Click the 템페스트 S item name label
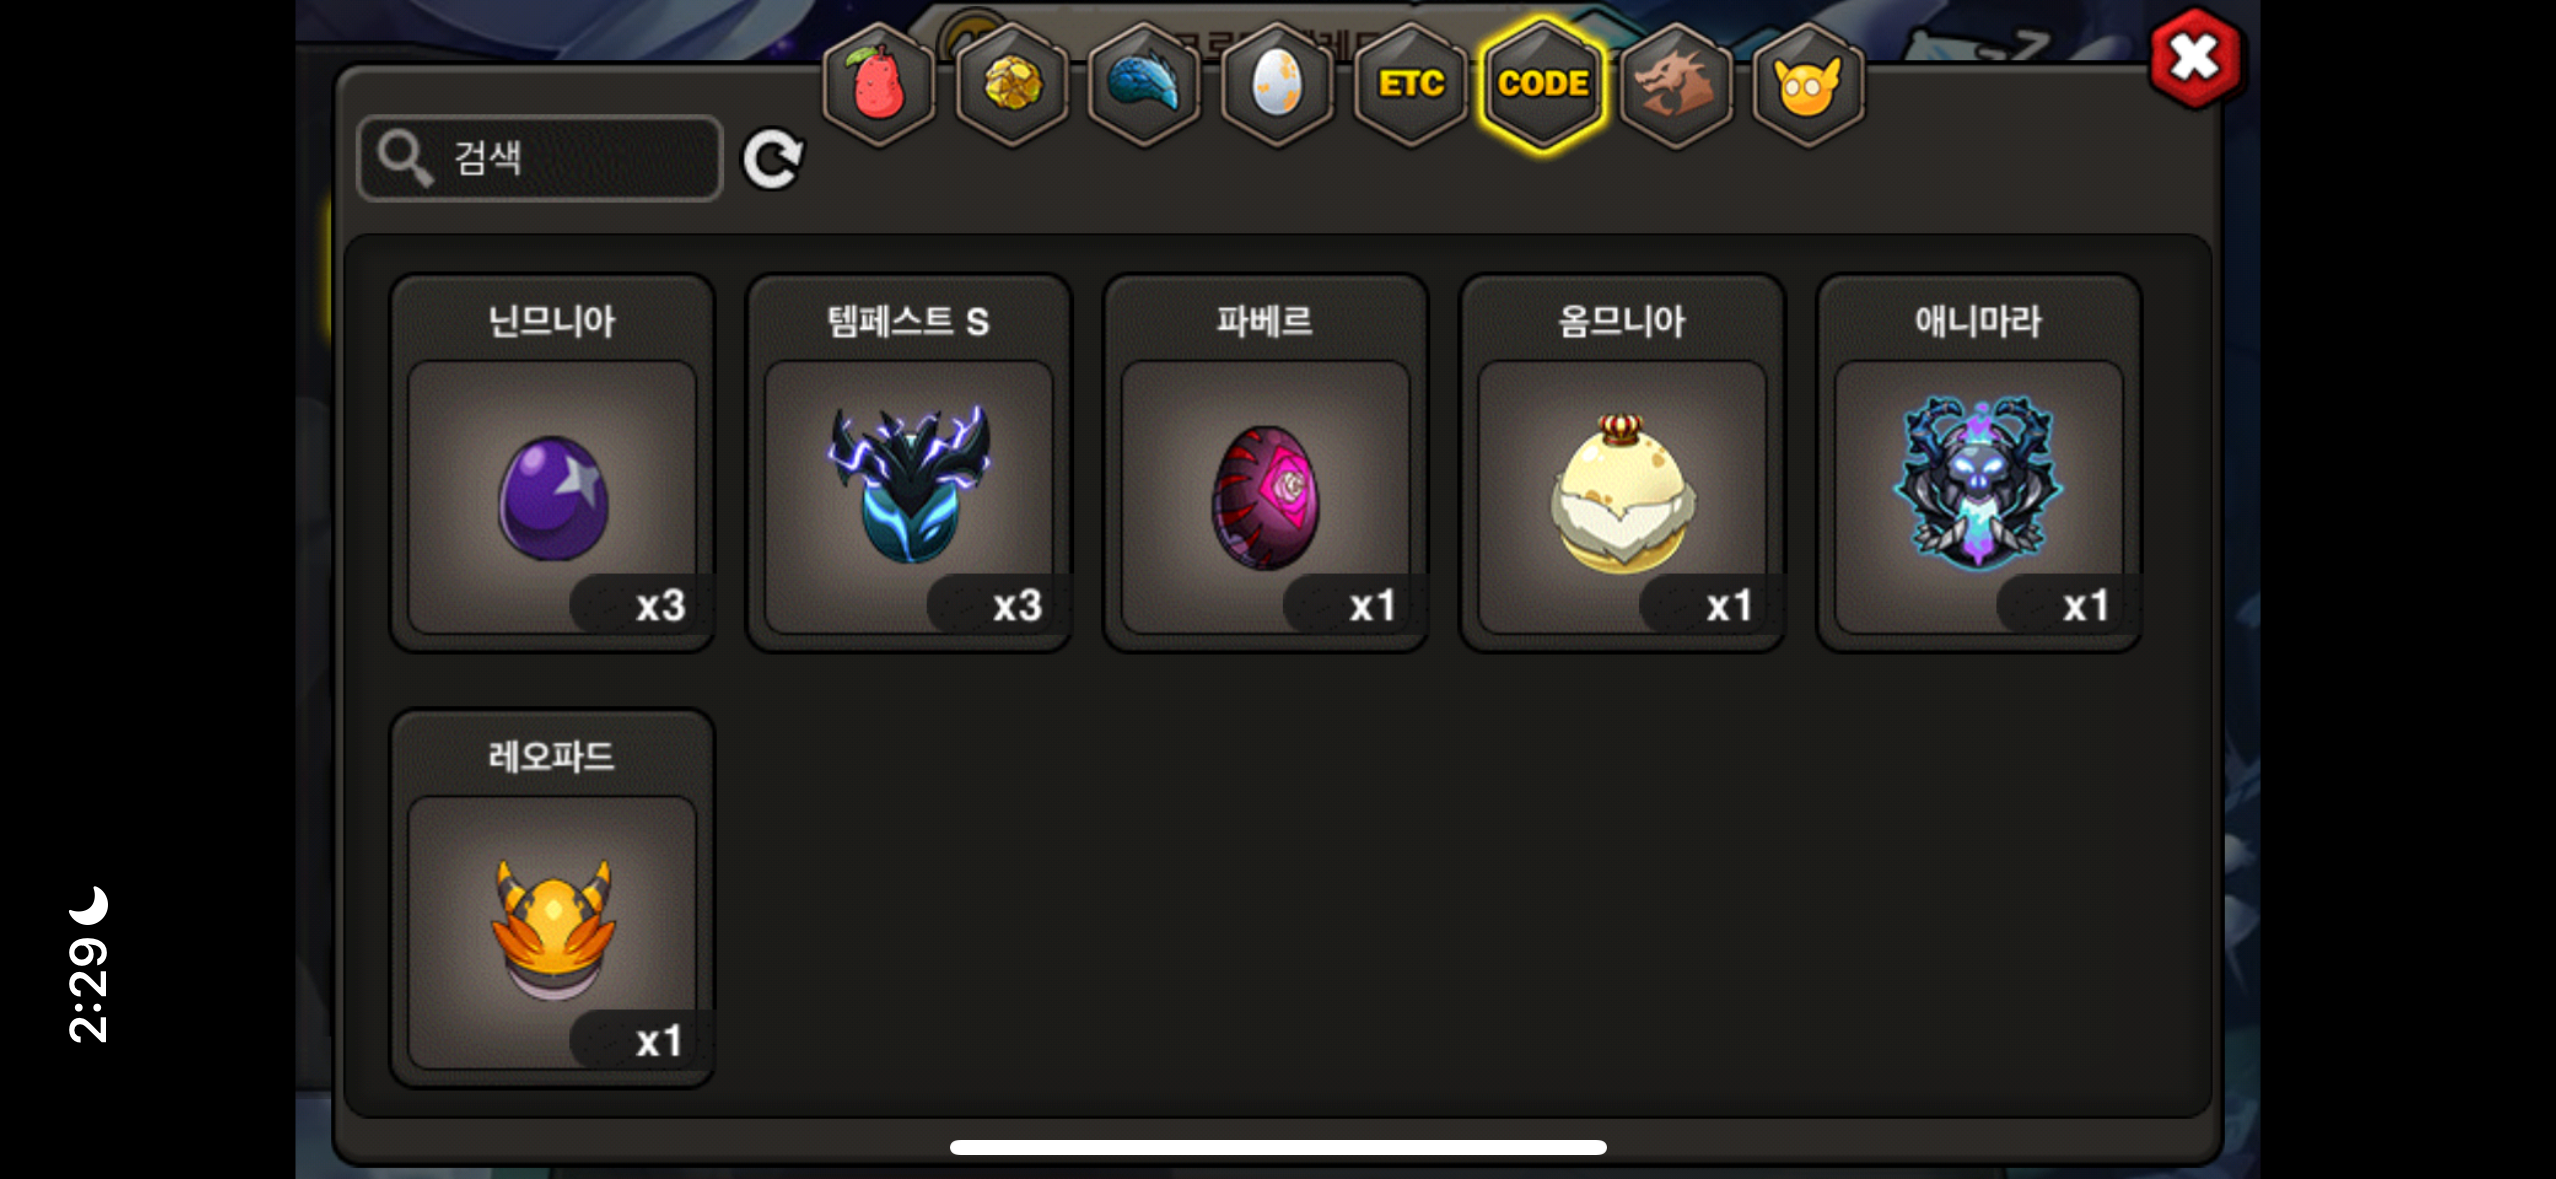This screenshot has height=1179, width=2556. pyautogui.click(x=908, y=321)
